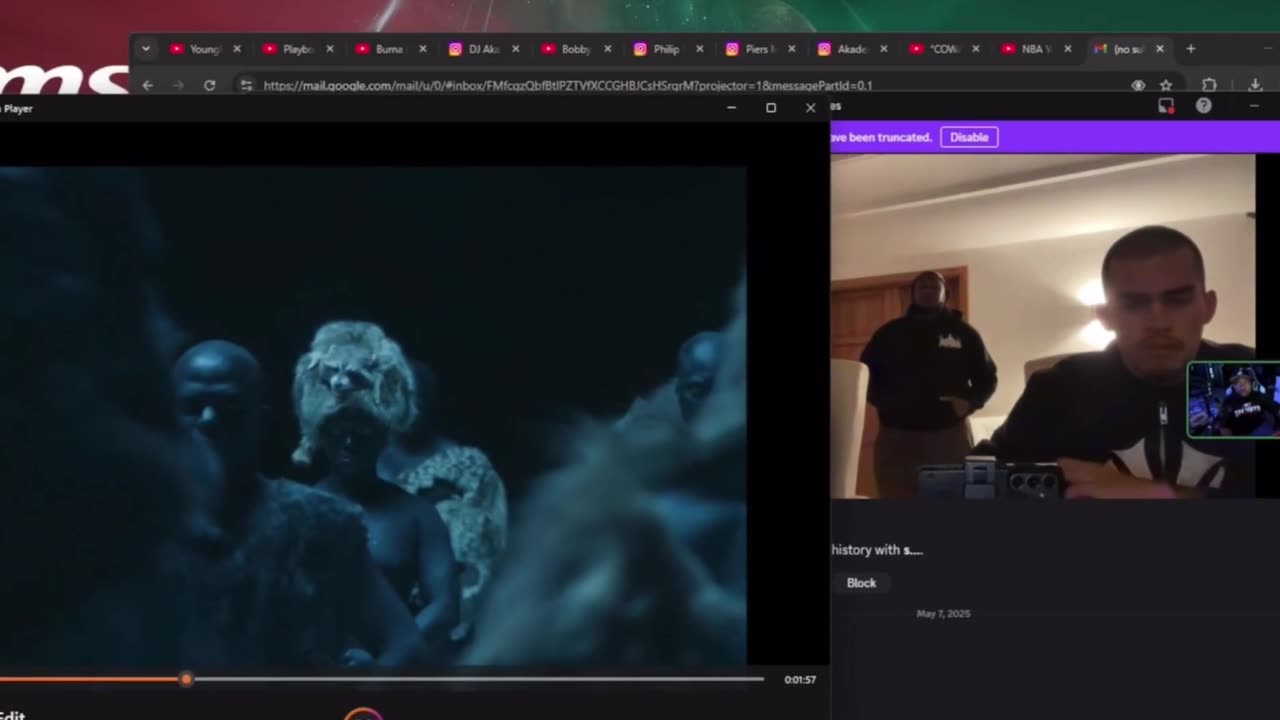This screenshot has height=720, width=1280.
Task: Select the Gmail (no su tab
Action: click(1128, 49)
